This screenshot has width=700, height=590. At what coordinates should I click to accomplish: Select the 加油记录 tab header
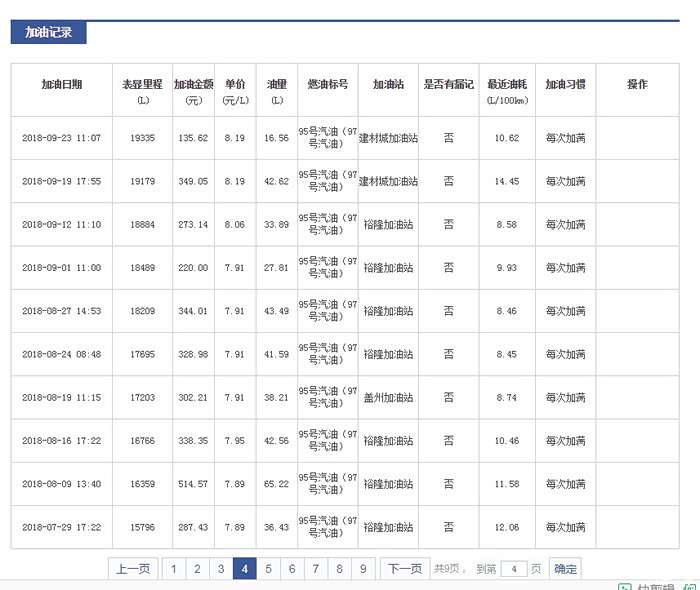[x=48, y=32]
